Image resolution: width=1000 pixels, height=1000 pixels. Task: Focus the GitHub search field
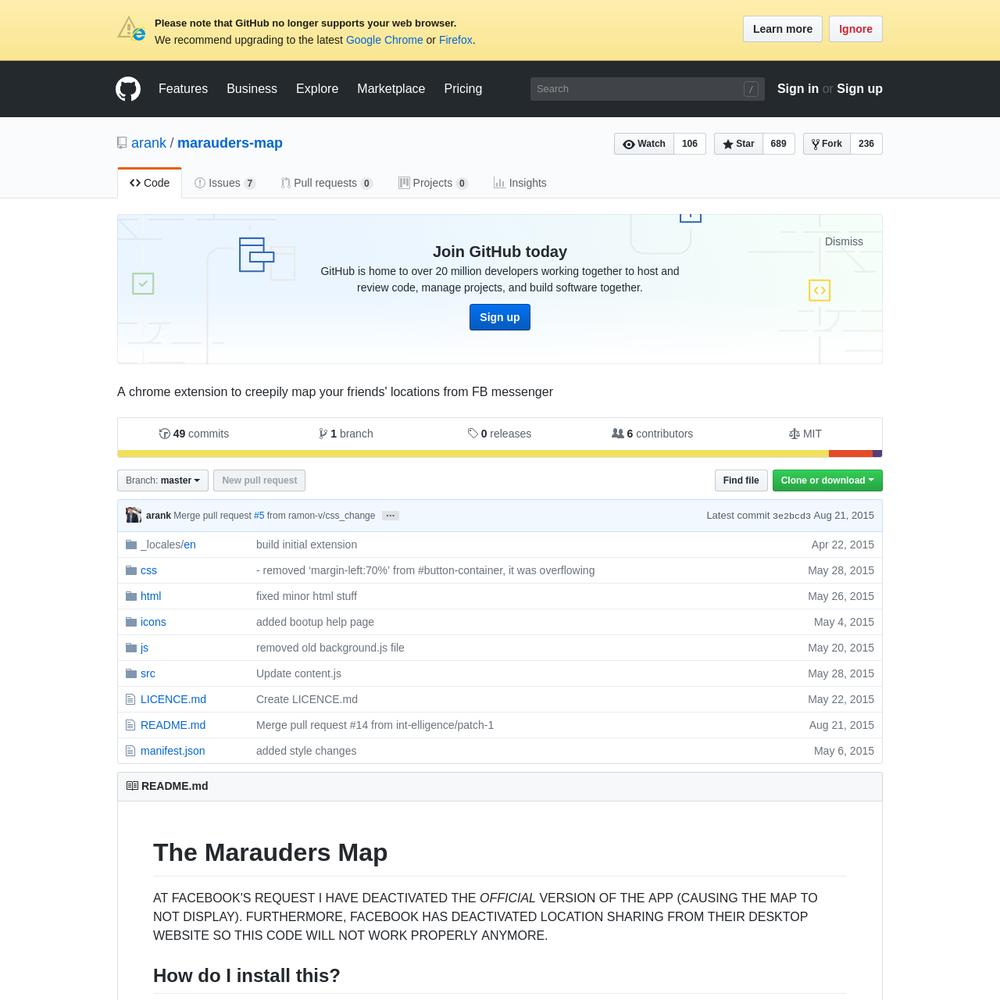[x=647, y=89]
